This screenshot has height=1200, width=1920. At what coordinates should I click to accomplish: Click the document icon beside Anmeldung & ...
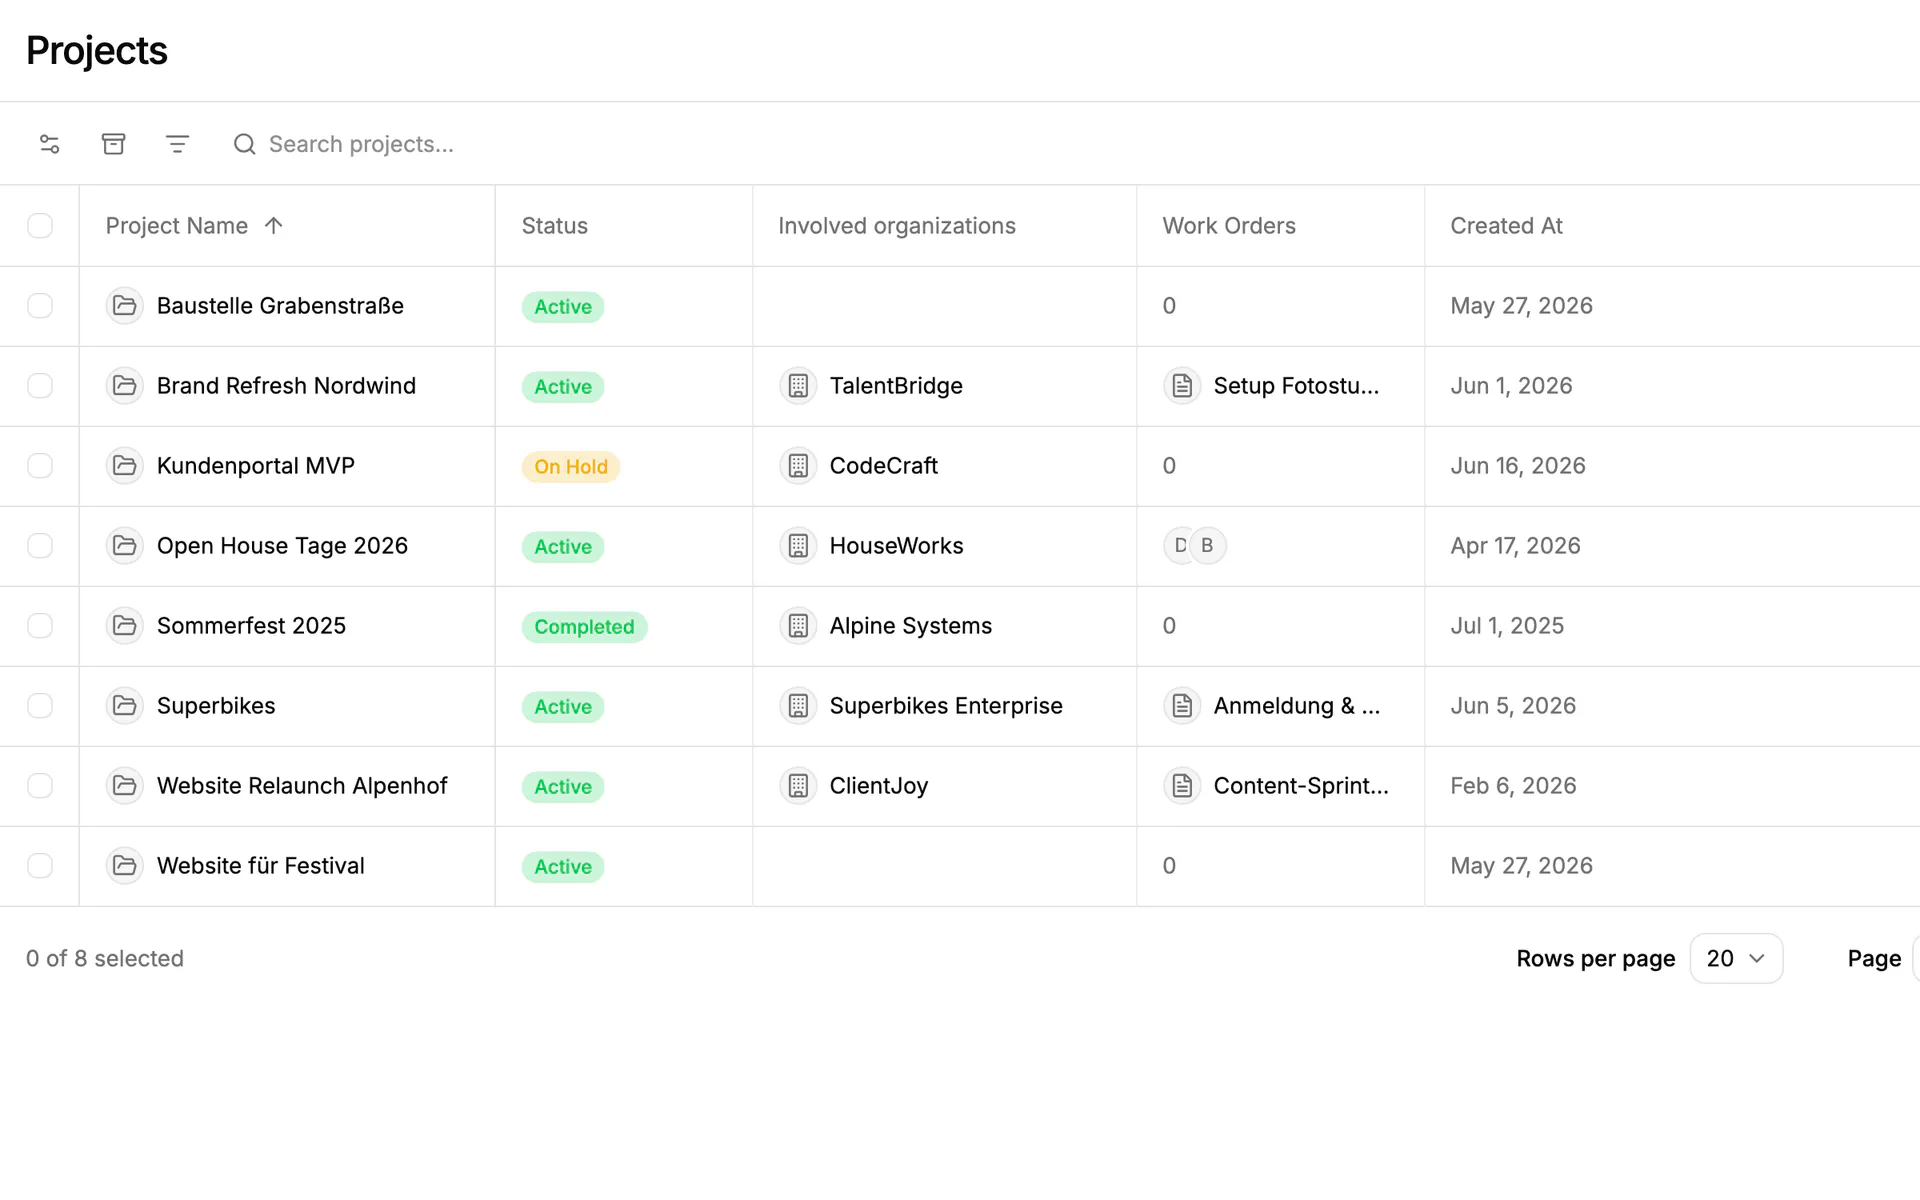(x=1182, y=705)
